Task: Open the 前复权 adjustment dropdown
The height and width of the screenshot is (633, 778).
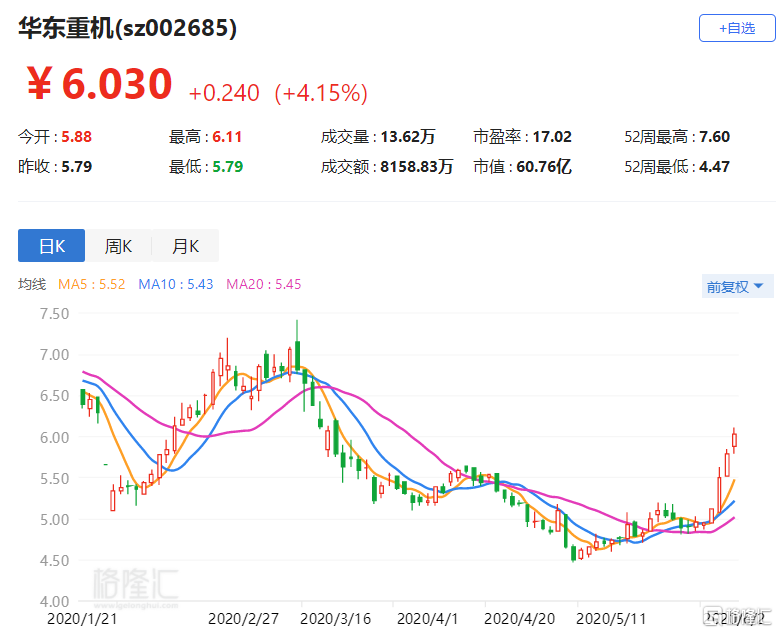Action: point(737,286)
